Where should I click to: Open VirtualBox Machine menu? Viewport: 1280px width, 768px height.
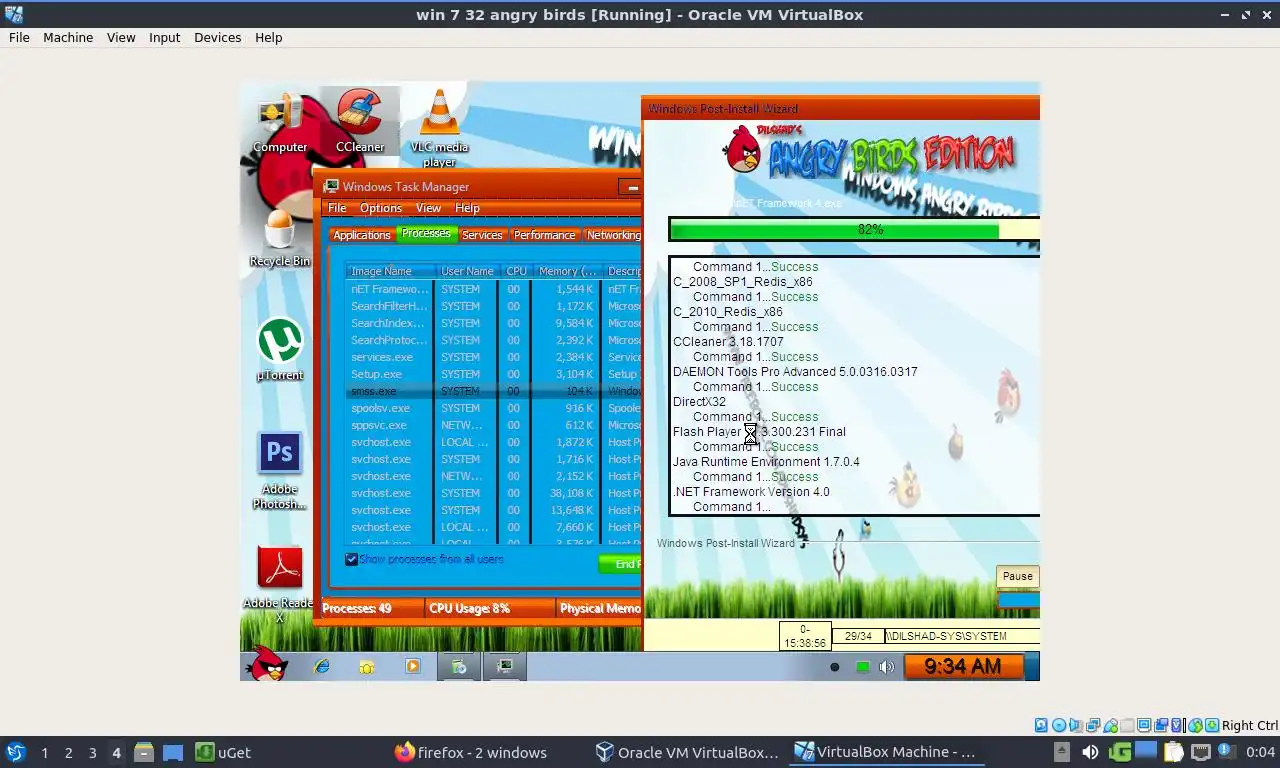[68, 37]
